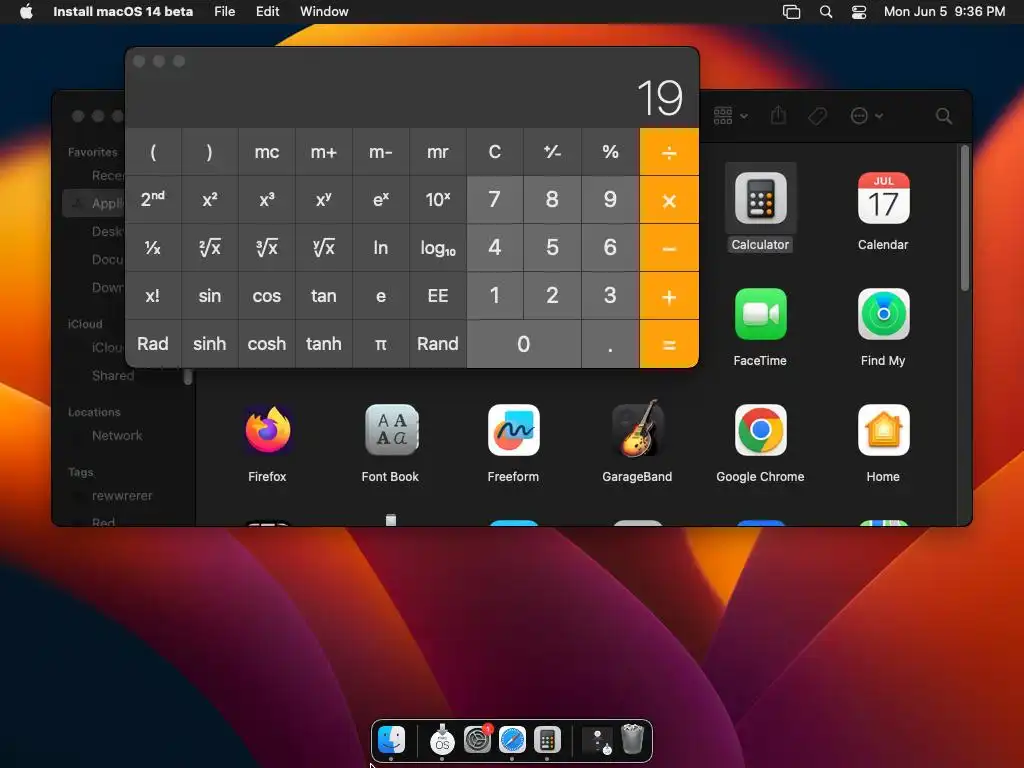Open Safari from the Dock
This screenshot has height=768, width=1024.
tap(512, 740)
